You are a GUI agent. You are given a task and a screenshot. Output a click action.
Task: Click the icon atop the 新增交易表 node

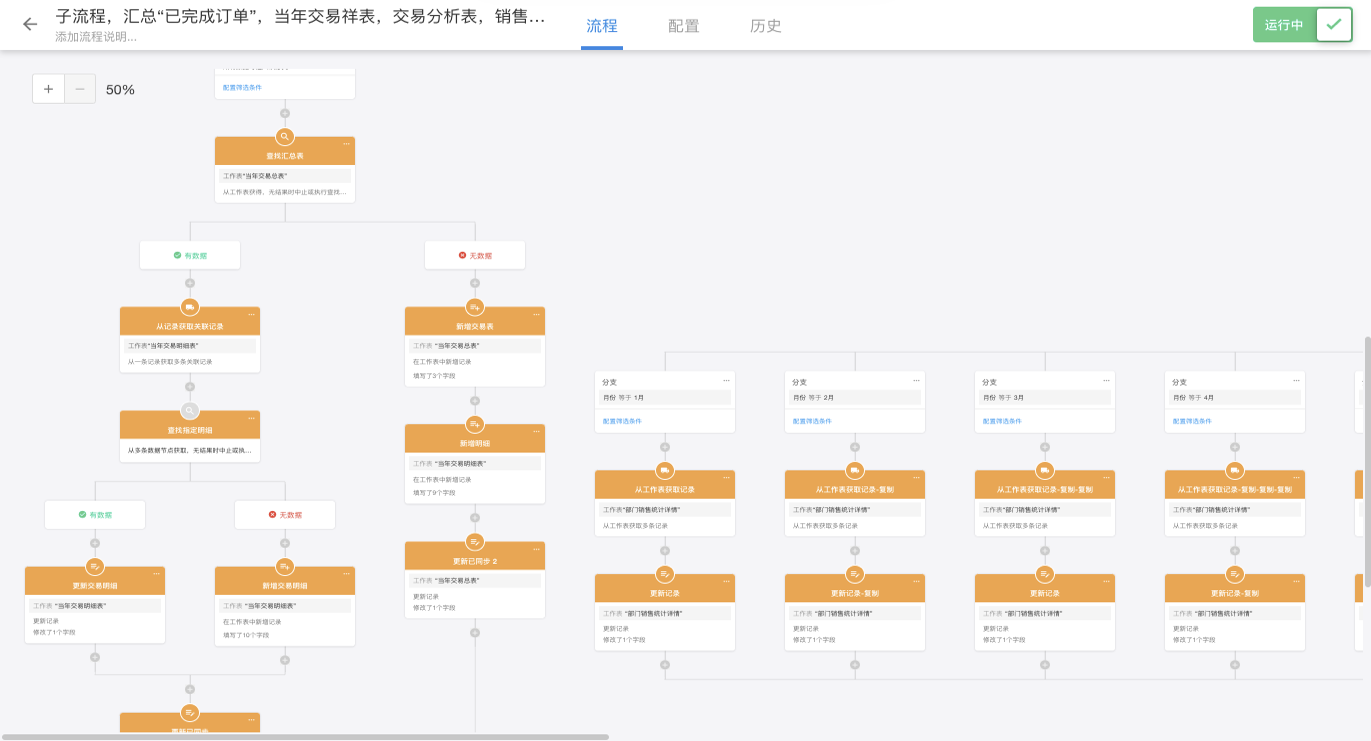[475, 307]
